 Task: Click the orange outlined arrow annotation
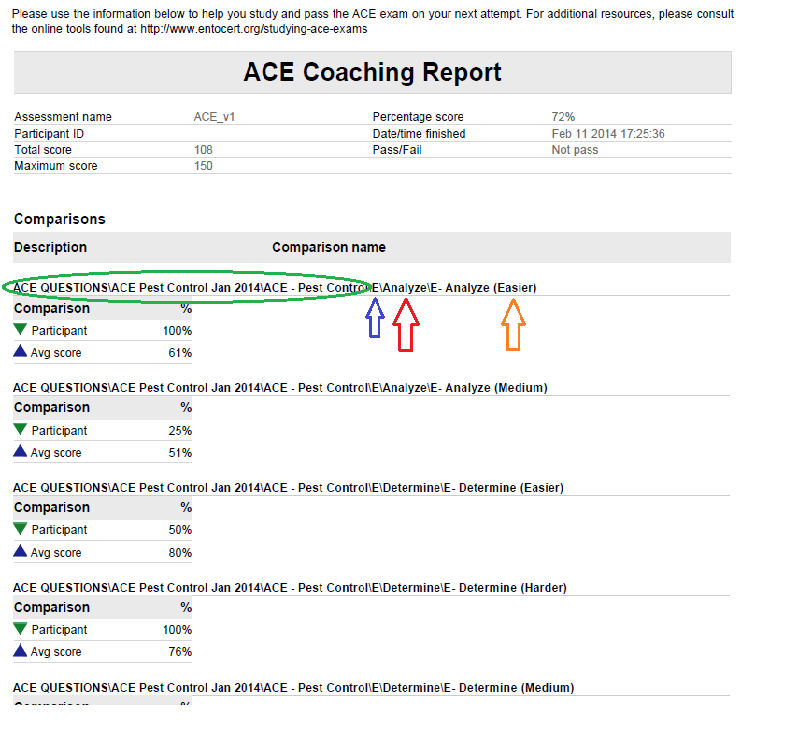[513, 325]
